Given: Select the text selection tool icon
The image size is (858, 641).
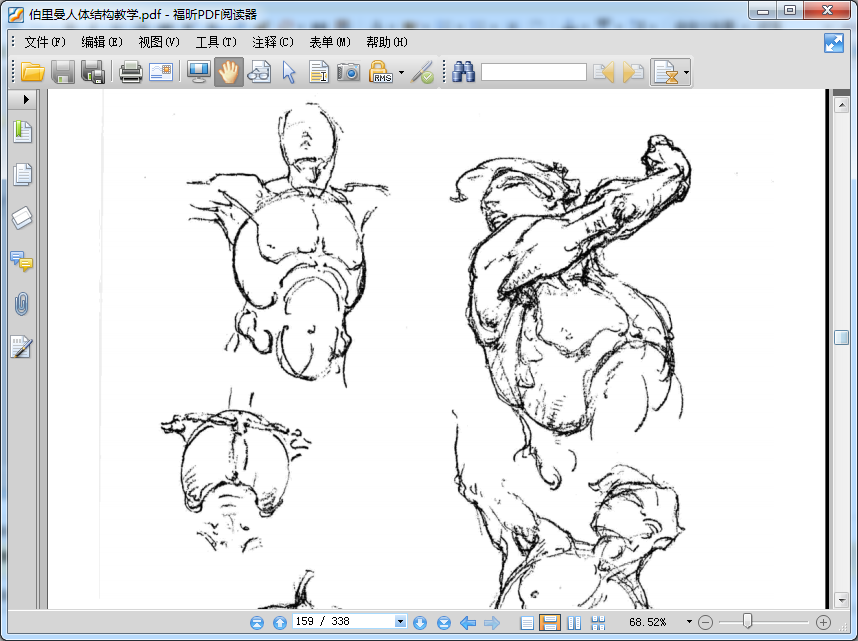Looking at the screenshot, I should coord(318,72).
